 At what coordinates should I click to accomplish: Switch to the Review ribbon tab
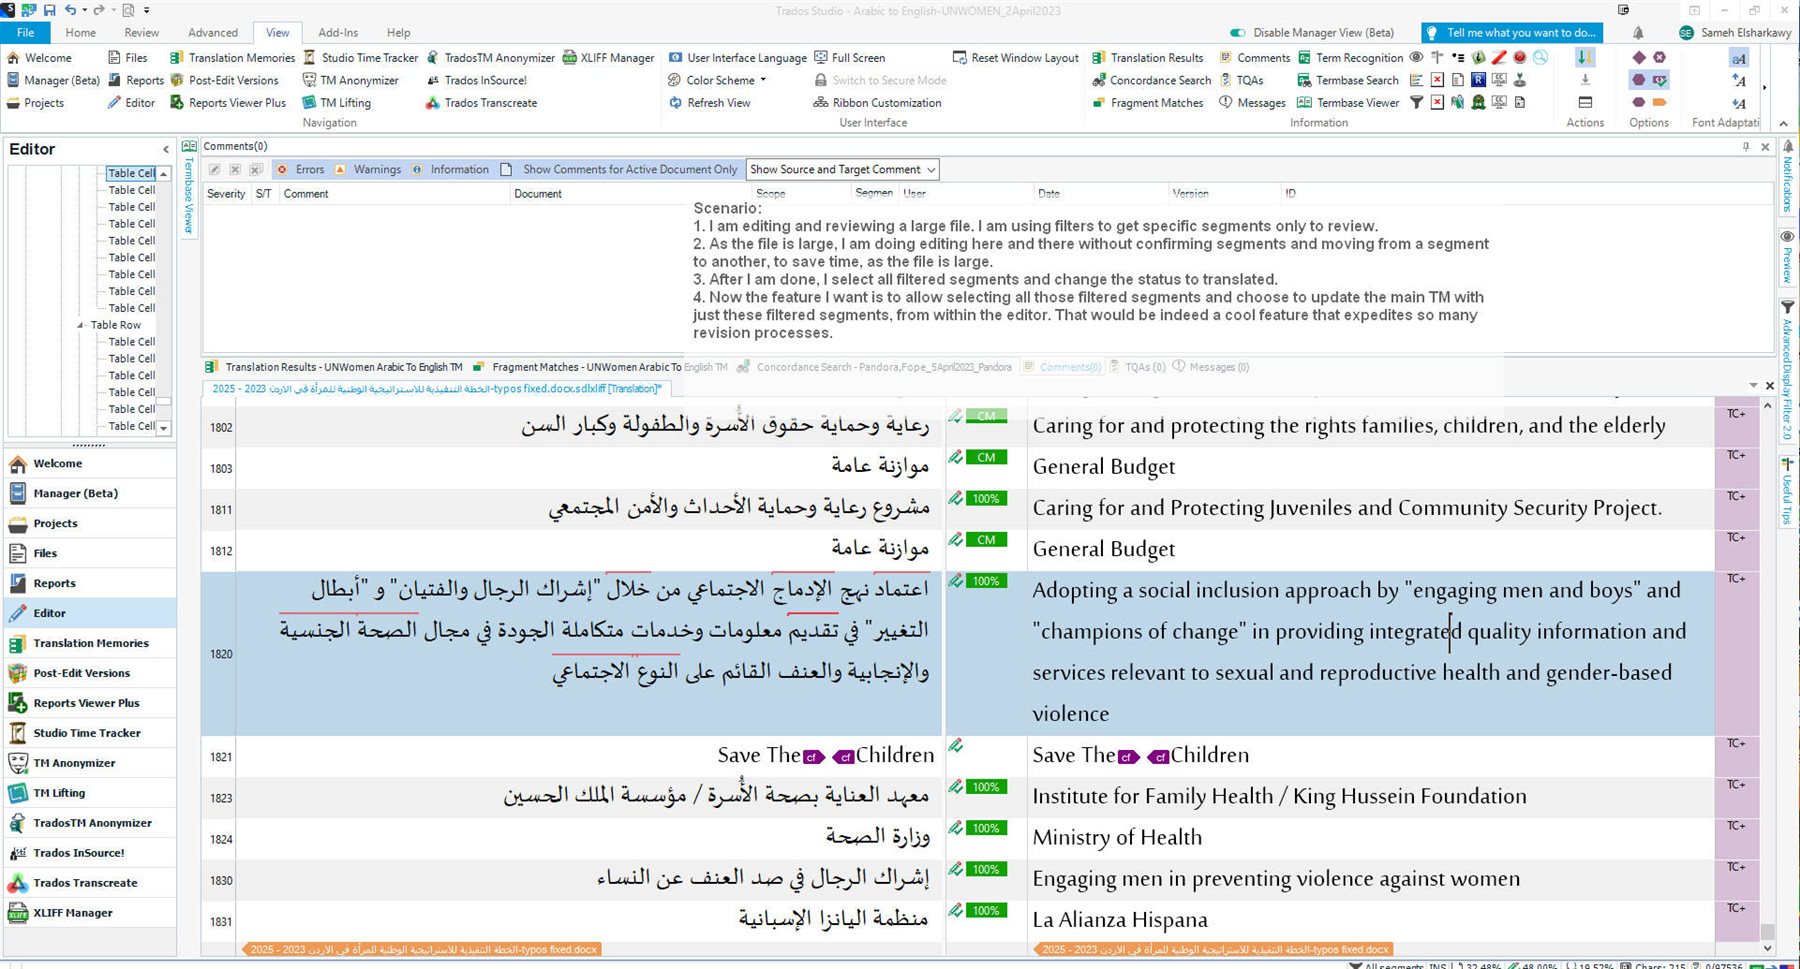pos(142,33)
